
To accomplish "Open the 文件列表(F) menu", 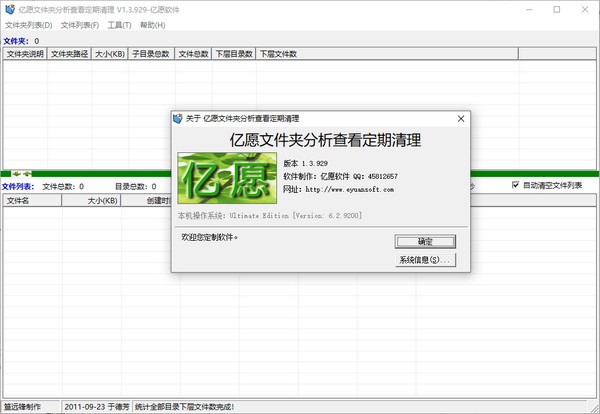I will tap(80, 25).
